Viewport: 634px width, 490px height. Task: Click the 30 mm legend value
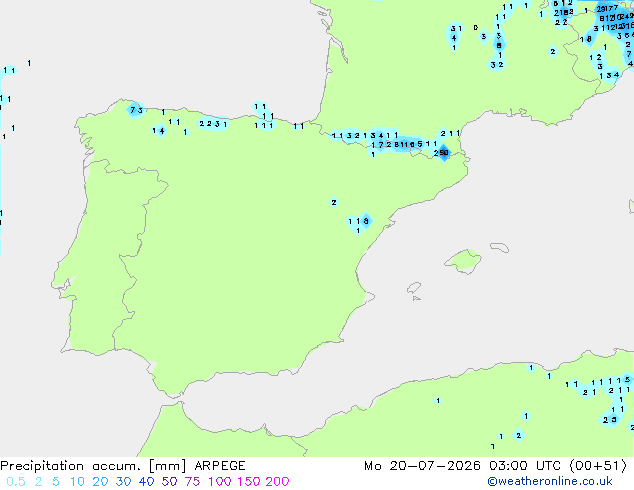123,482
